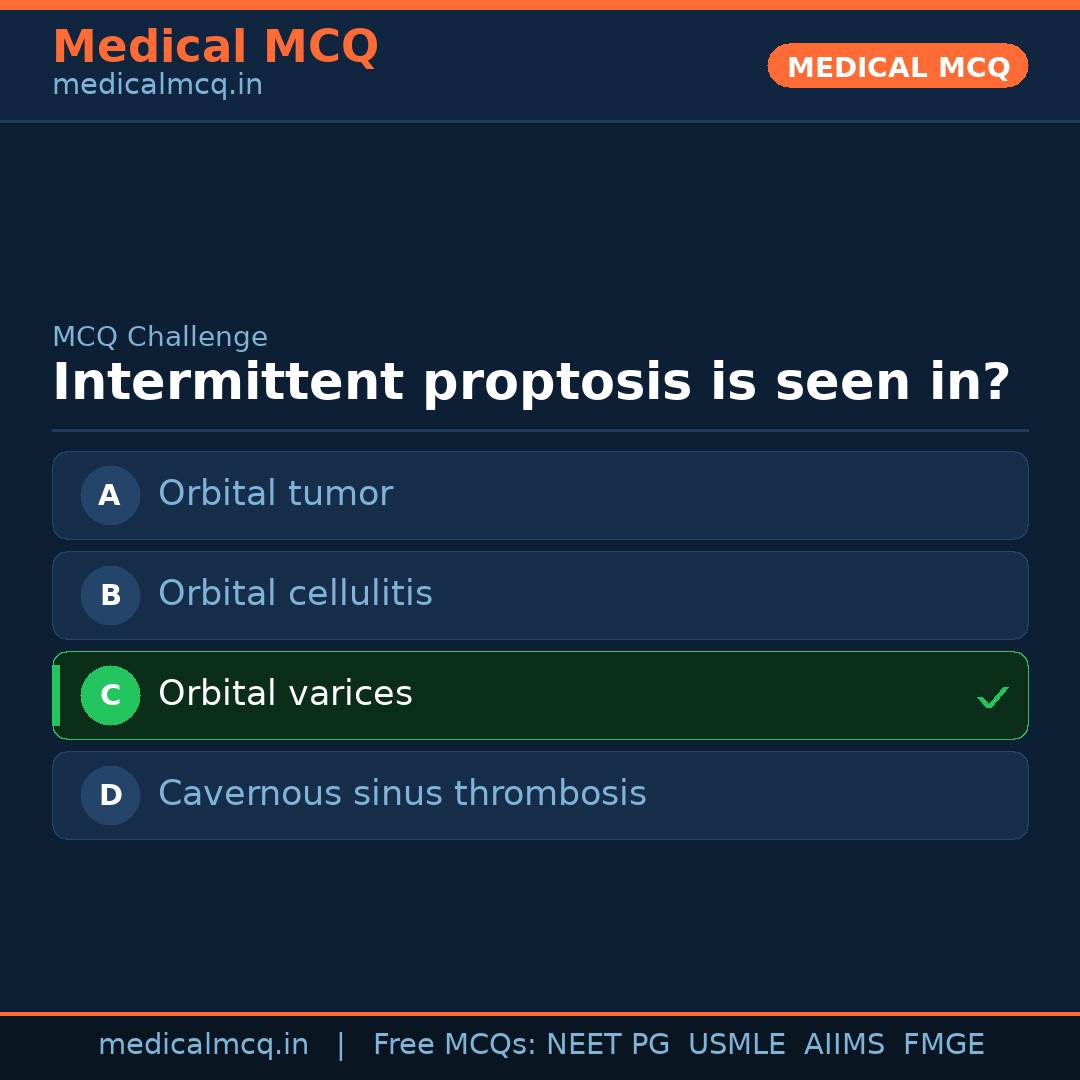The height and width of the screenshot is (1080, 1080).
Task: Click the orange MEDICAL MCQ badge
Action: [x=897, y=66]
